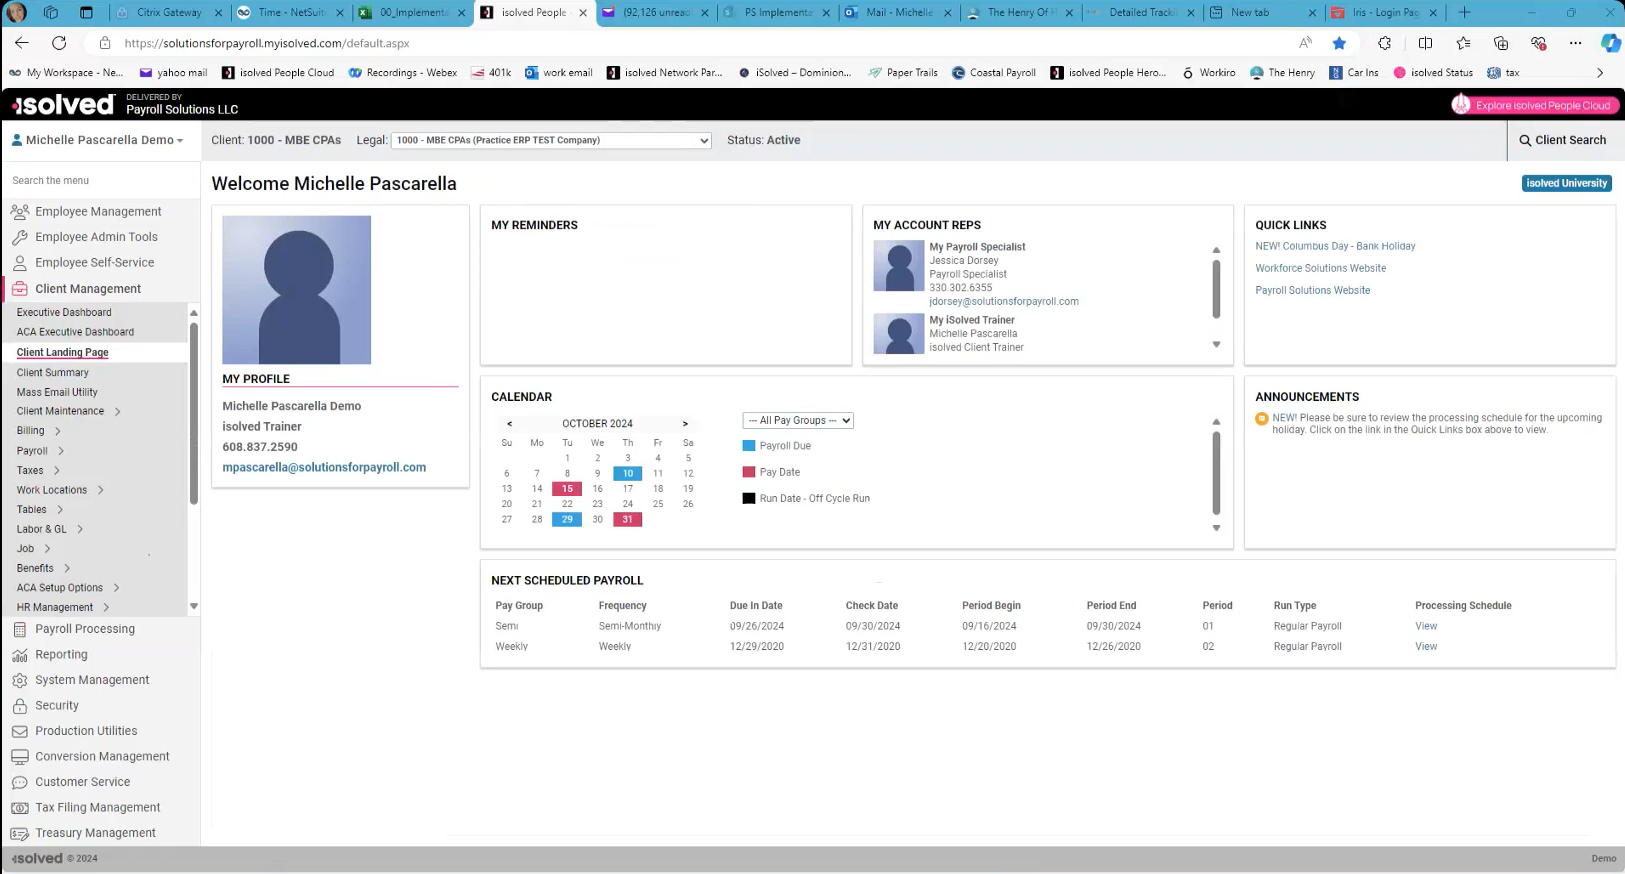Select Executive Dashboard menu item
Screen dimensions: 1625x874
click(x=64, y=313)
